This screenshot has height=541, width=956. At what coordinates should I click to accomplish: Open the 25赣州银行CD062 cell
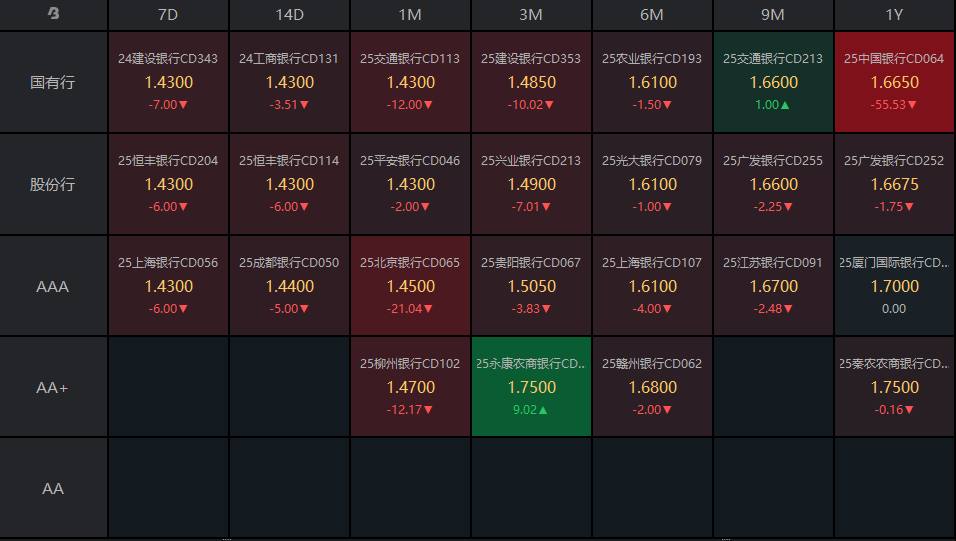coord(652,387)
